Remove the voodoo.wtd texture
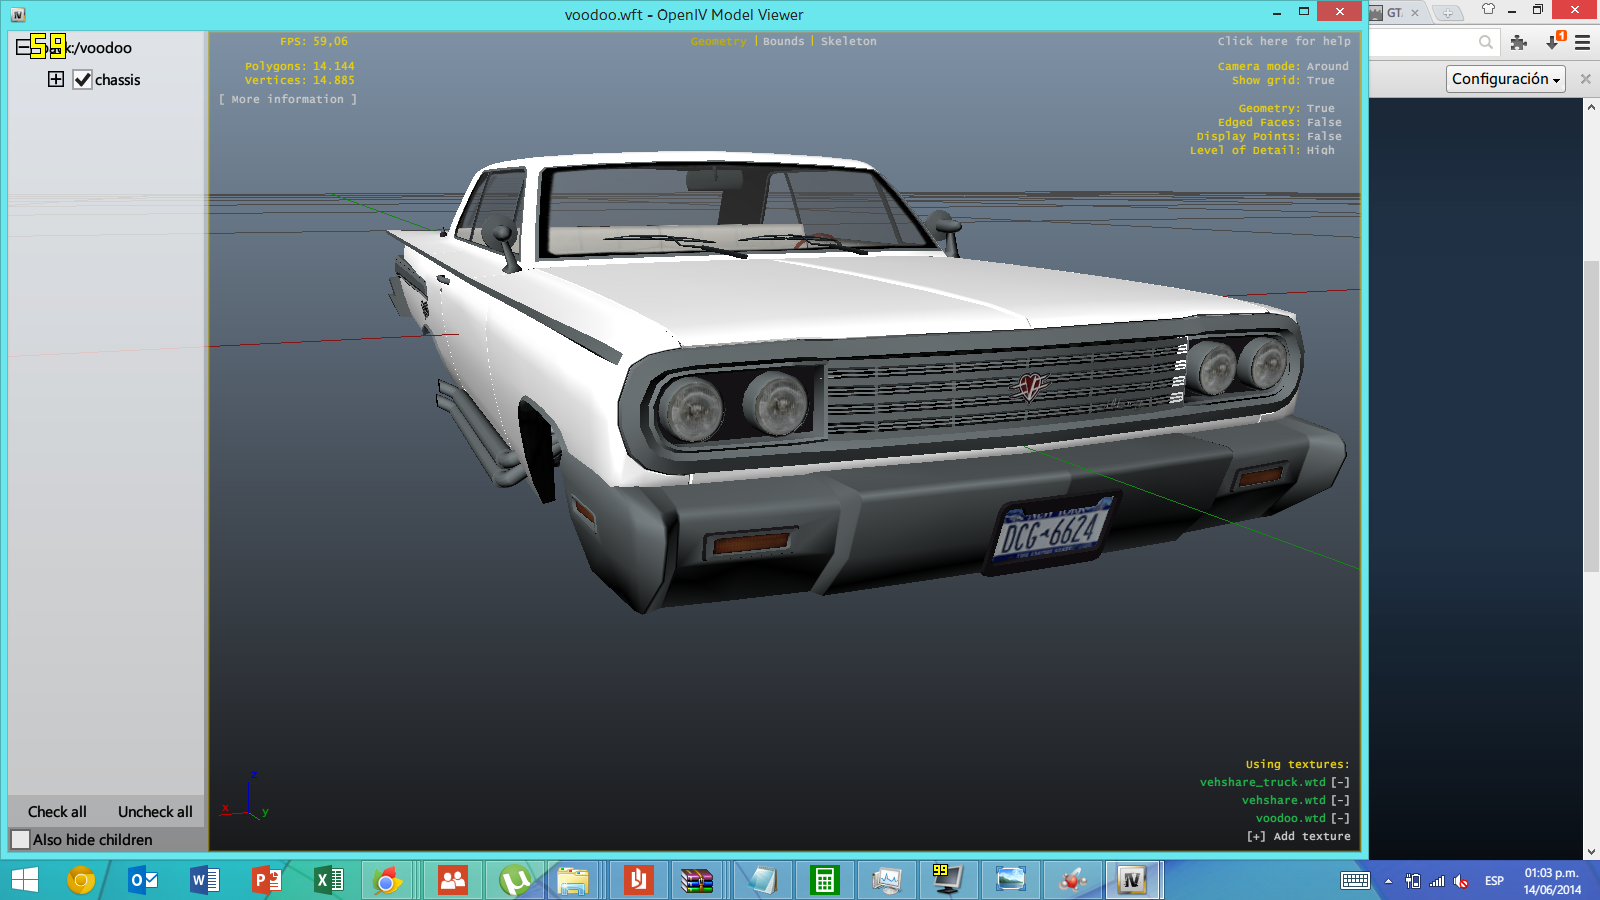1600x900 pixels. 1340,818
